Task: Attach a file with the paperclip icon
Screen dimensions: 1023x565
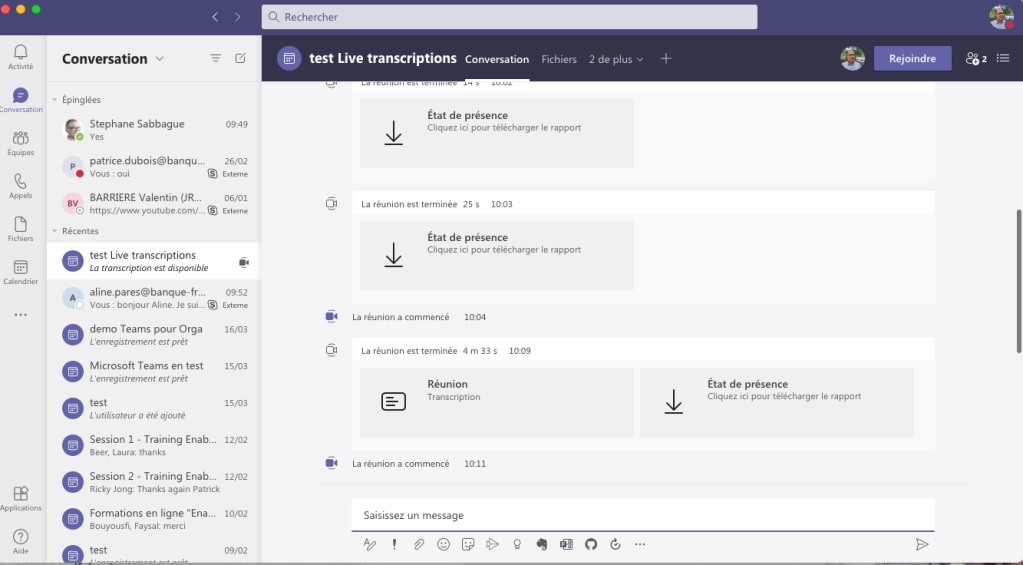Action: (419, 544)
